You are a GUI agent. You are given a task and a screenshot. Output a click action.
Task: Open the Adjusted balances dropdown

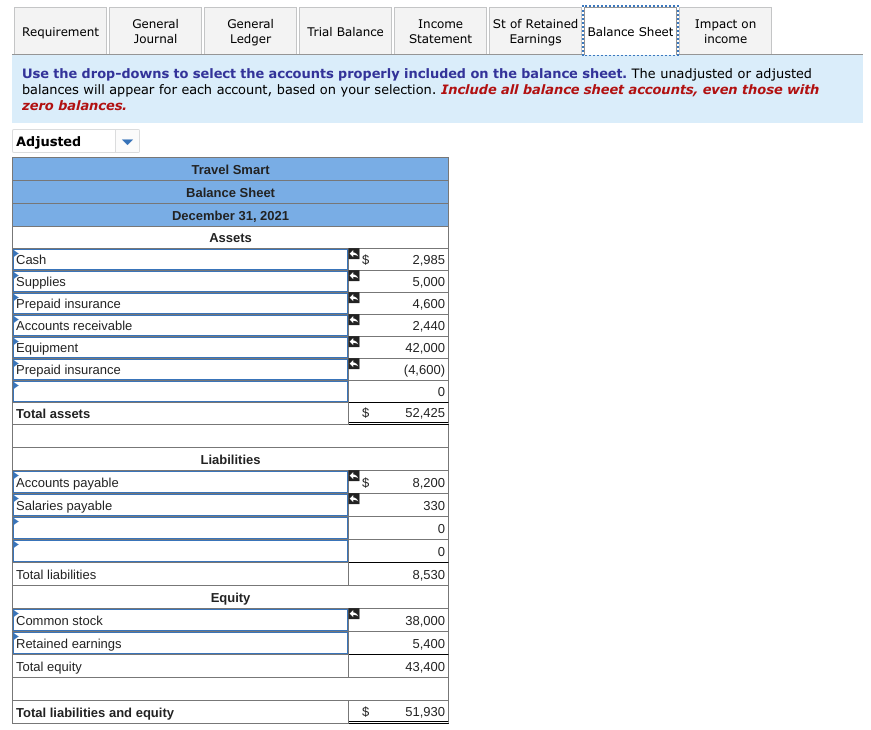(x=127, y=141)
